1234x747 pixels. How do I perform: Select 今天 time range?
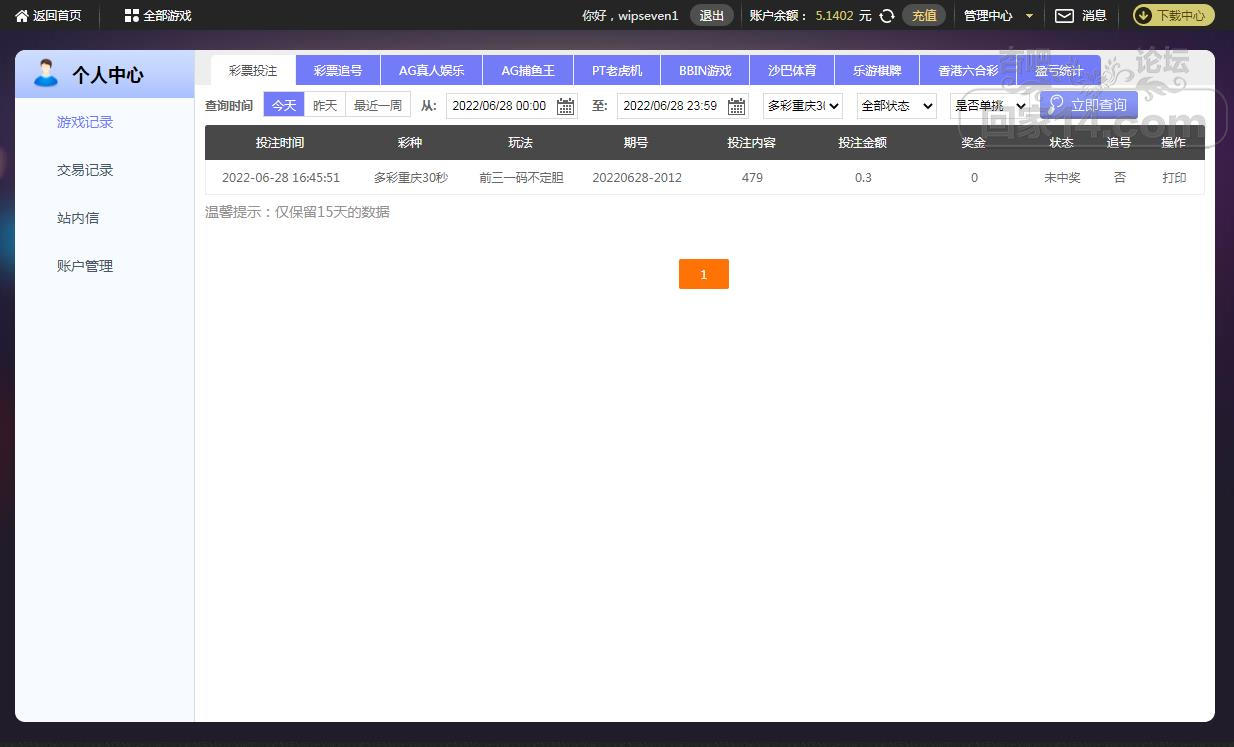284,105
